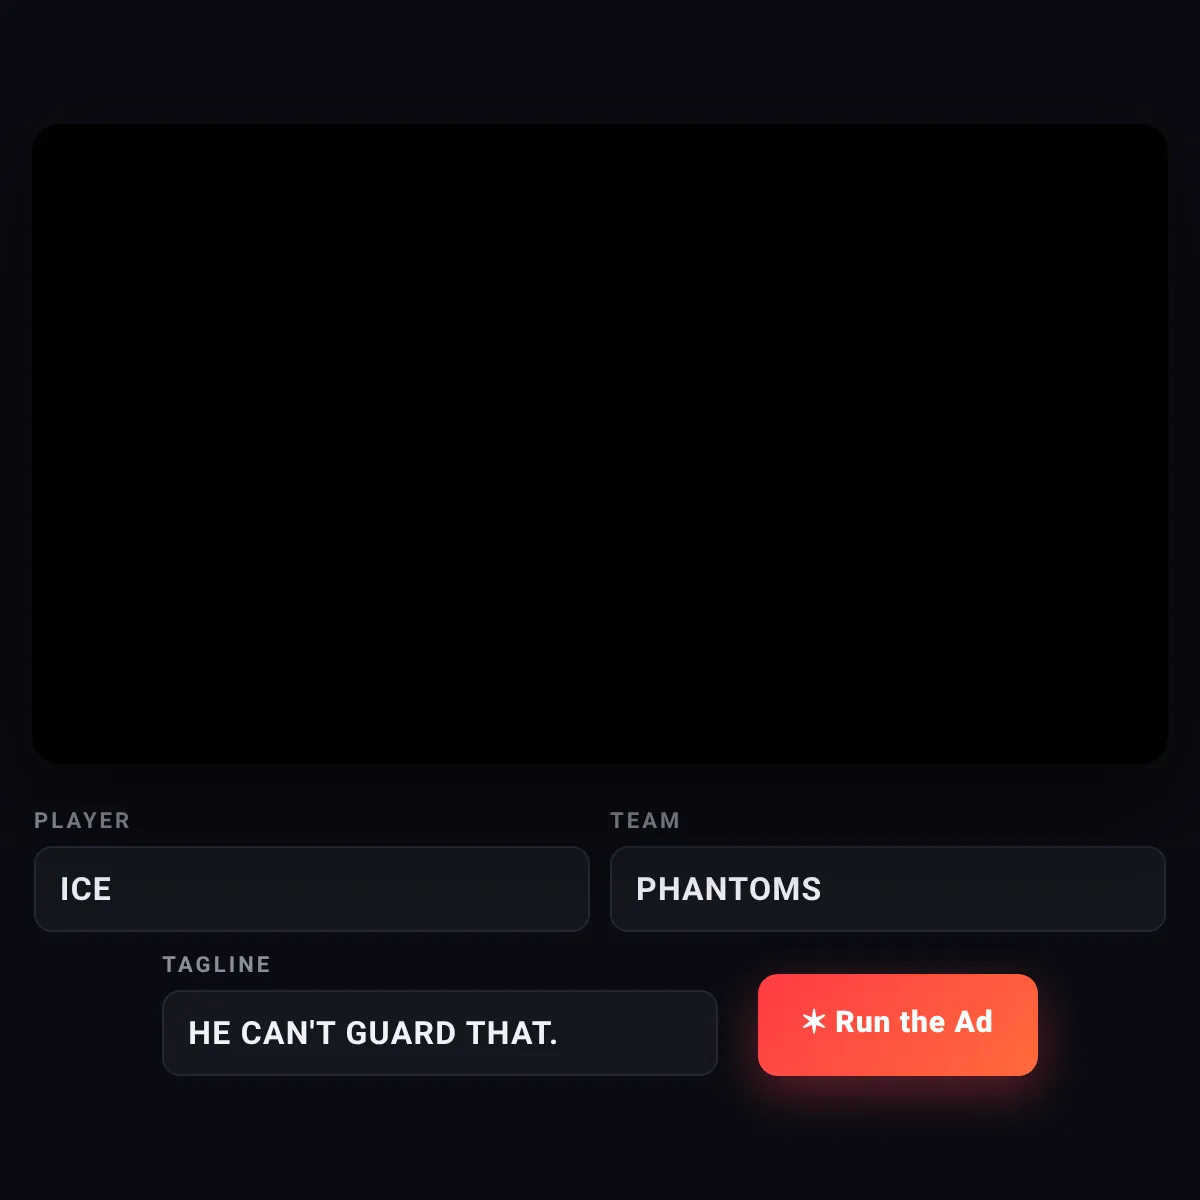Image resolution: width=1200 pixels, height=1200 pixels.
Task: Place cursor on the ICE text
Action: 86,889
